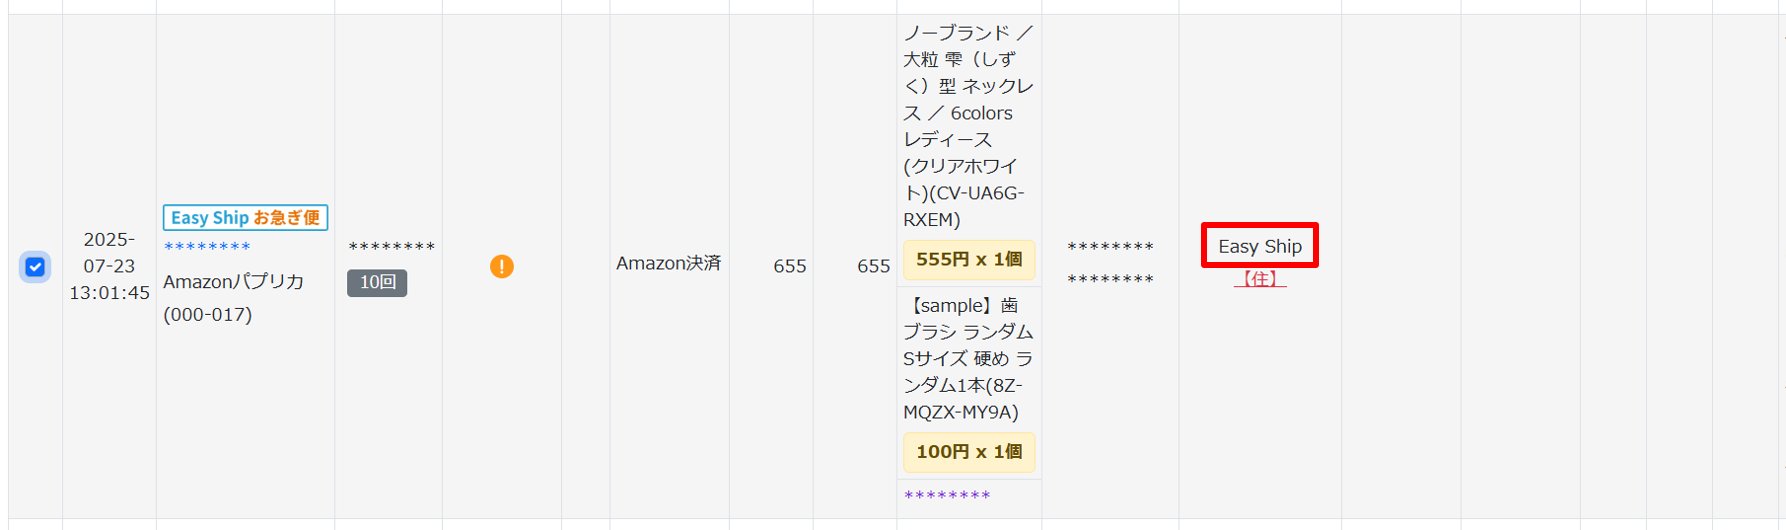
Task: Open the blue masked order number link
Action: coord(207,247)
